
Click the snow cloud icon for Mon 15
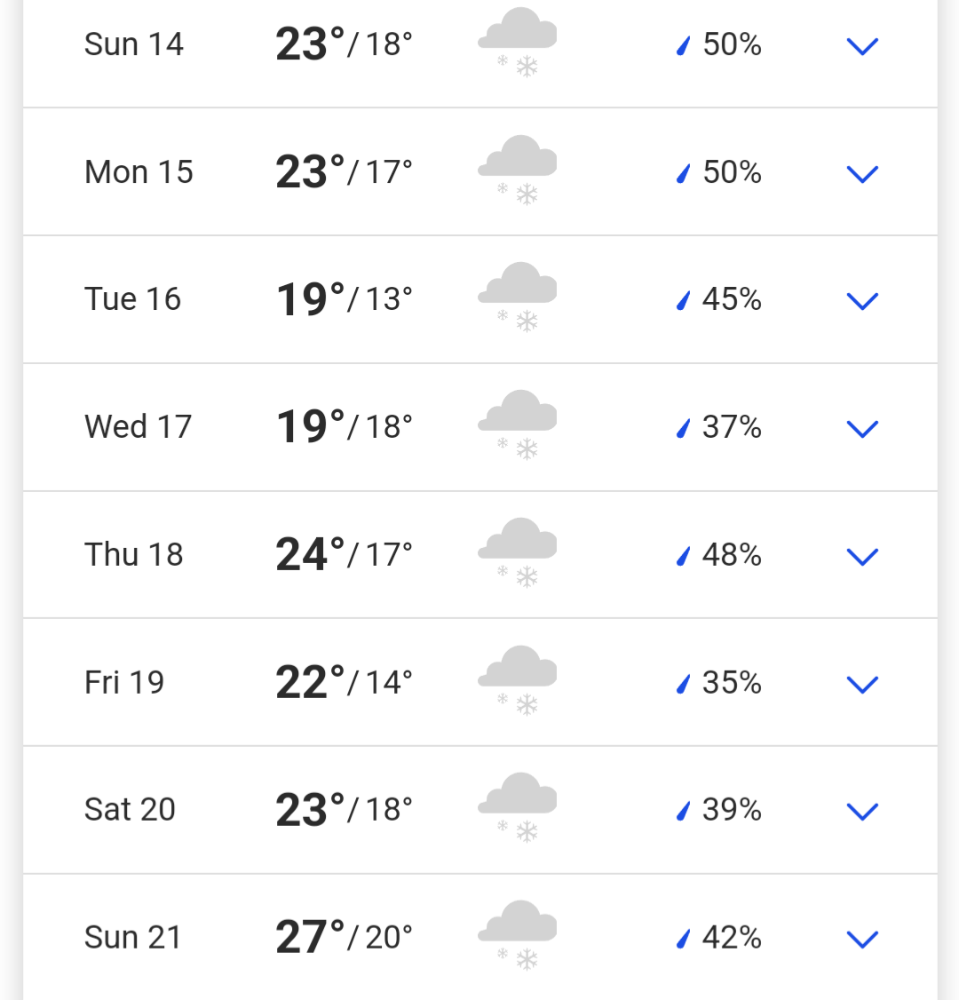tap(518, 170)
